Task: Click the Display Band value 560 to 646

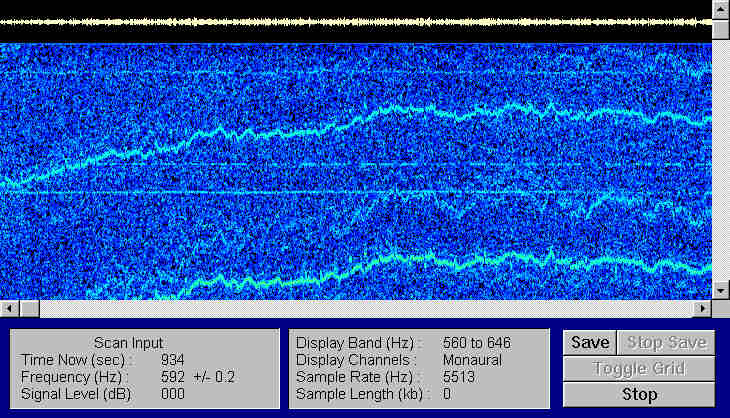Action: coord(476,343)
